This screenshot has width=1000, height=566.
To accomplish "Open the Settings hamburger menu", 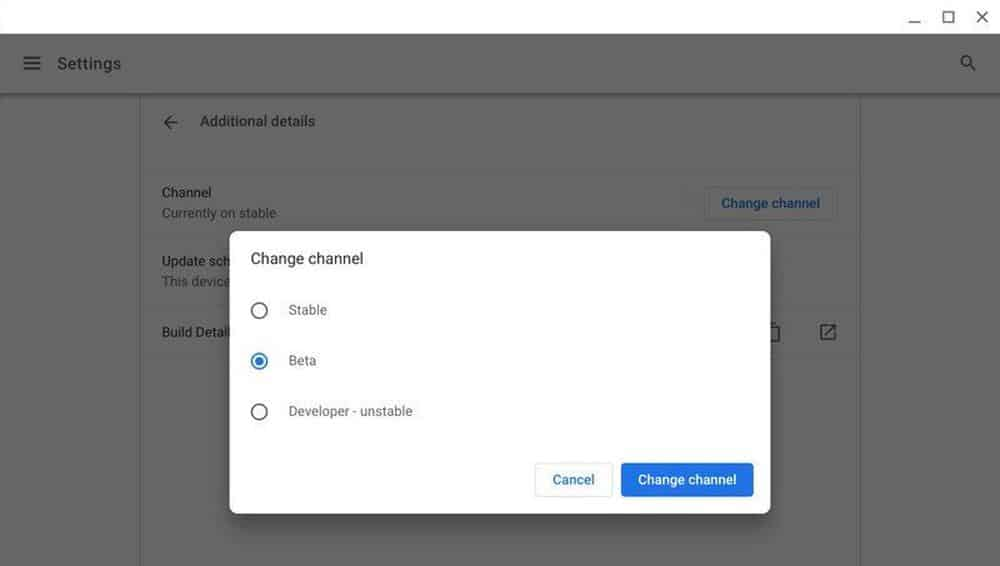I will 32,63.
